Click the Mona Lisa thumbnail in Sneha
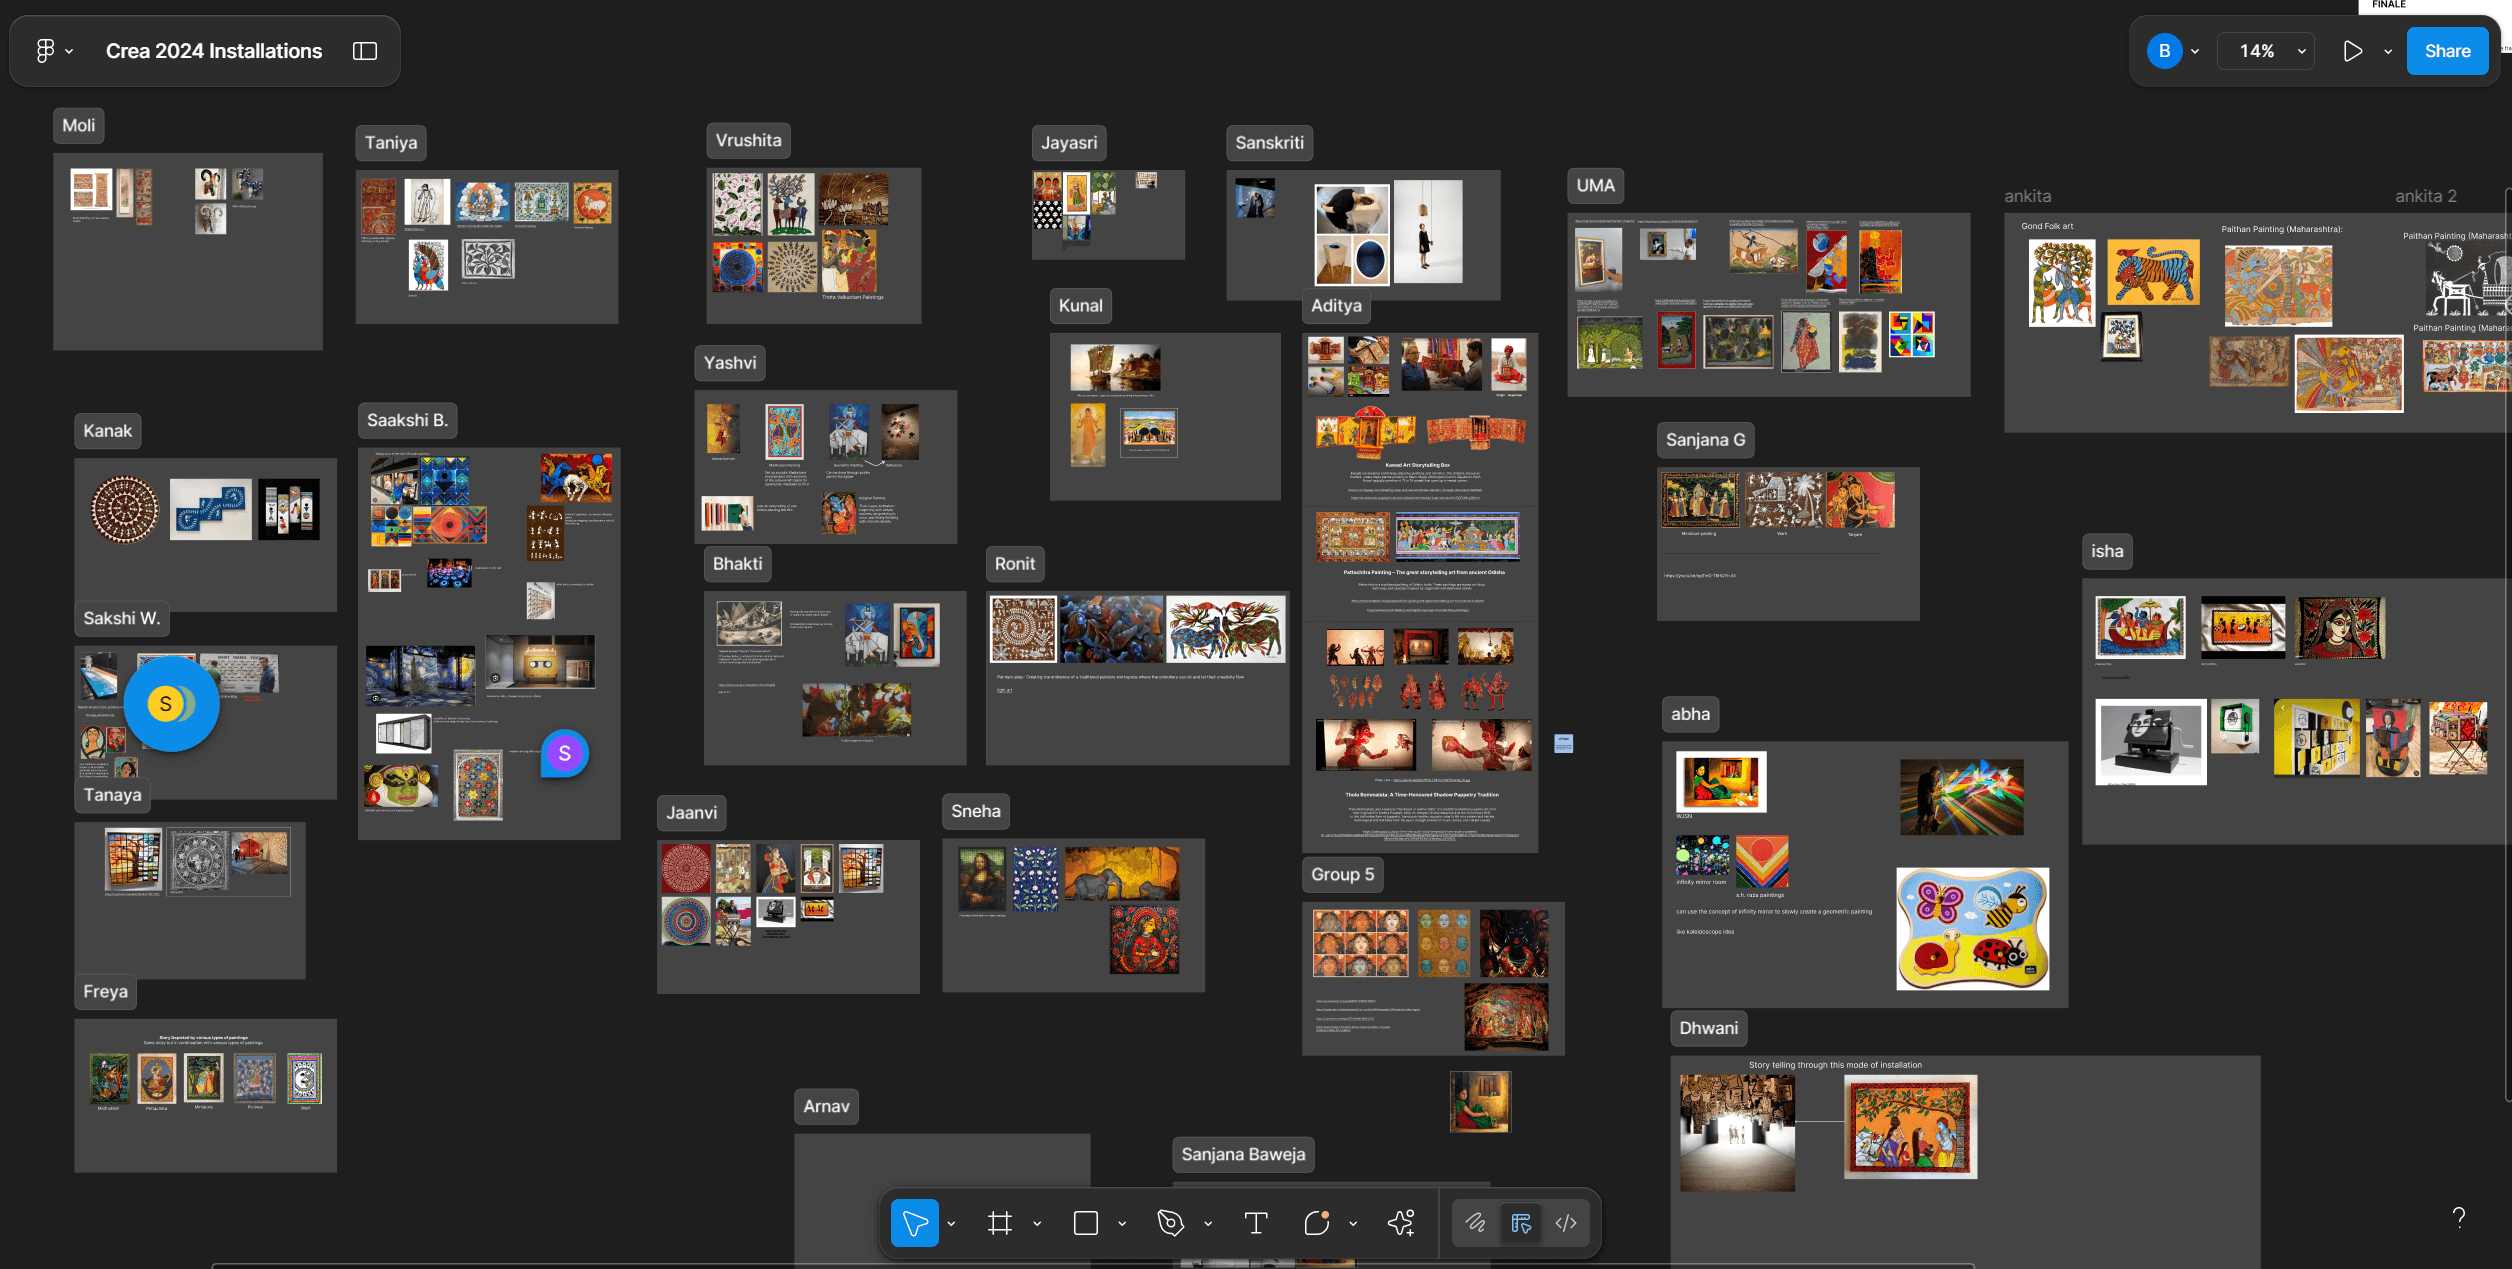The height and width of the screenshot is (1269, 2512). pyautogui.click(x=982, y=879)
